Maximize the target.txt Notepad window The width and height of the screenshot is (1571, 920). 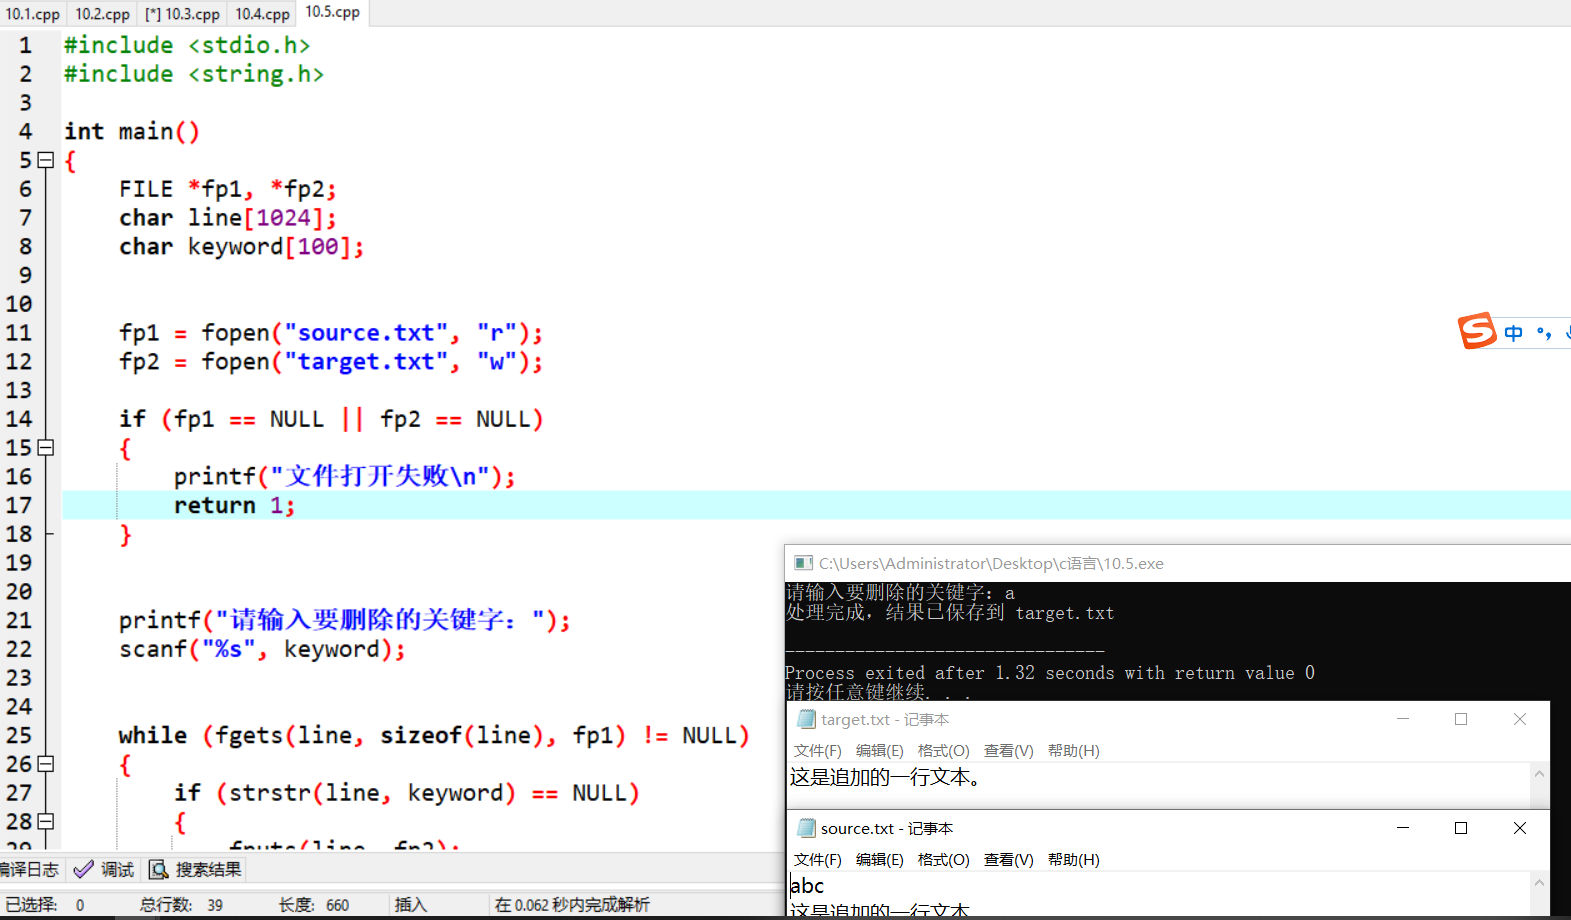pos(1461,719)
